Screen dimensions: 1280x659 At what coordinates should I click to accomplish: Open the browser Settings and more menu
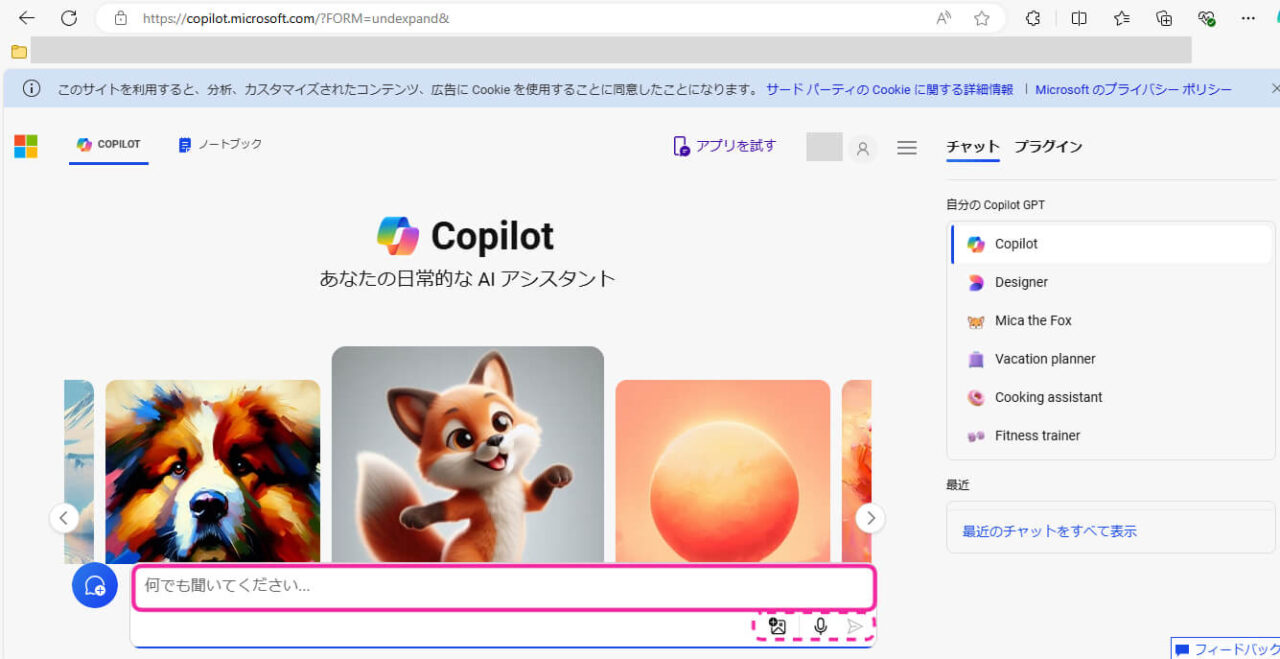(x=1248, y=18)
